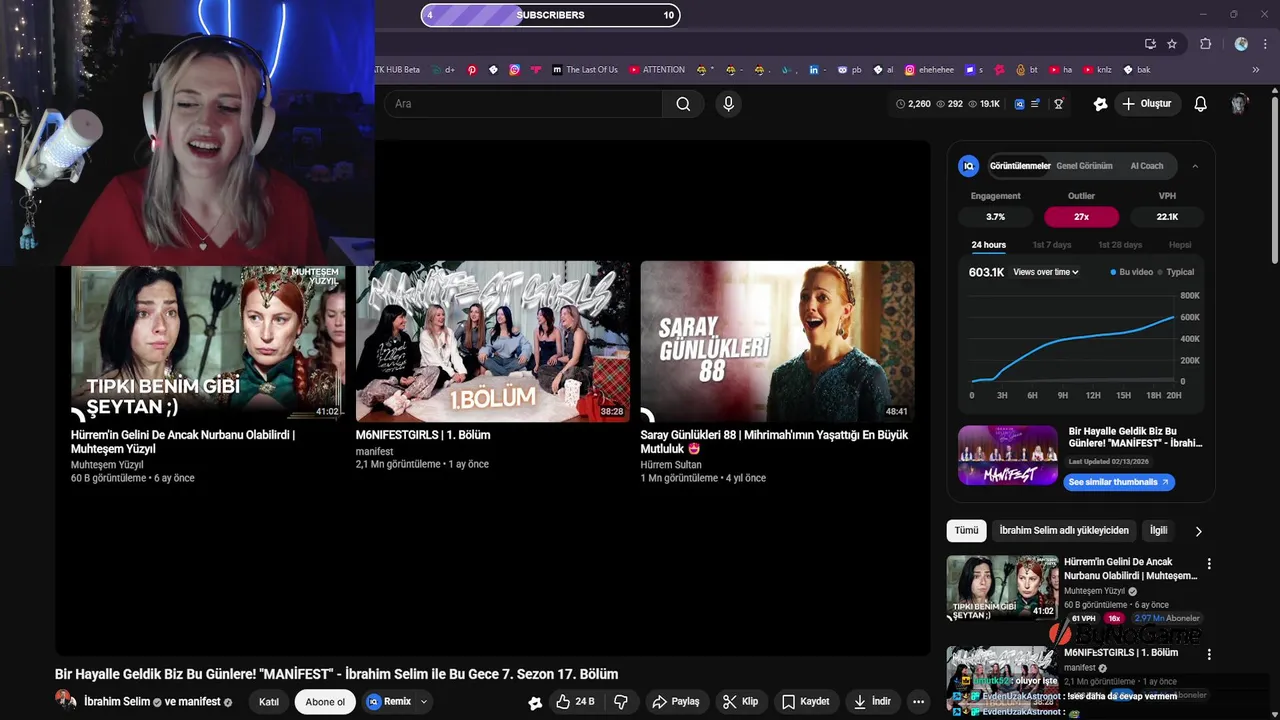
Task: Open the browser extensions puzzle icon
Action: point(1205,44)
